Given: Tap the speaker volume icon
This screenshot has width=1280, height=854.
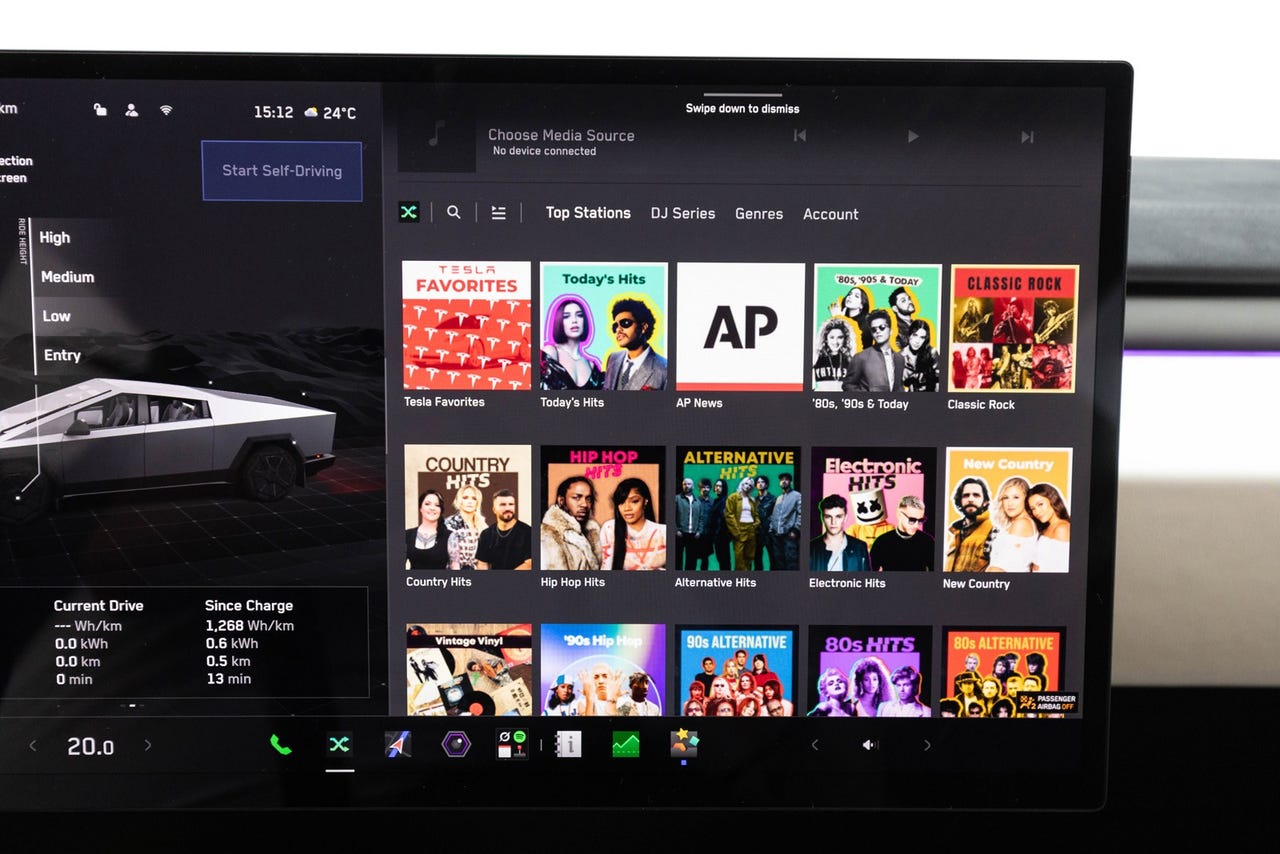Looking at the screenshot, I should (x=870, y=745).
